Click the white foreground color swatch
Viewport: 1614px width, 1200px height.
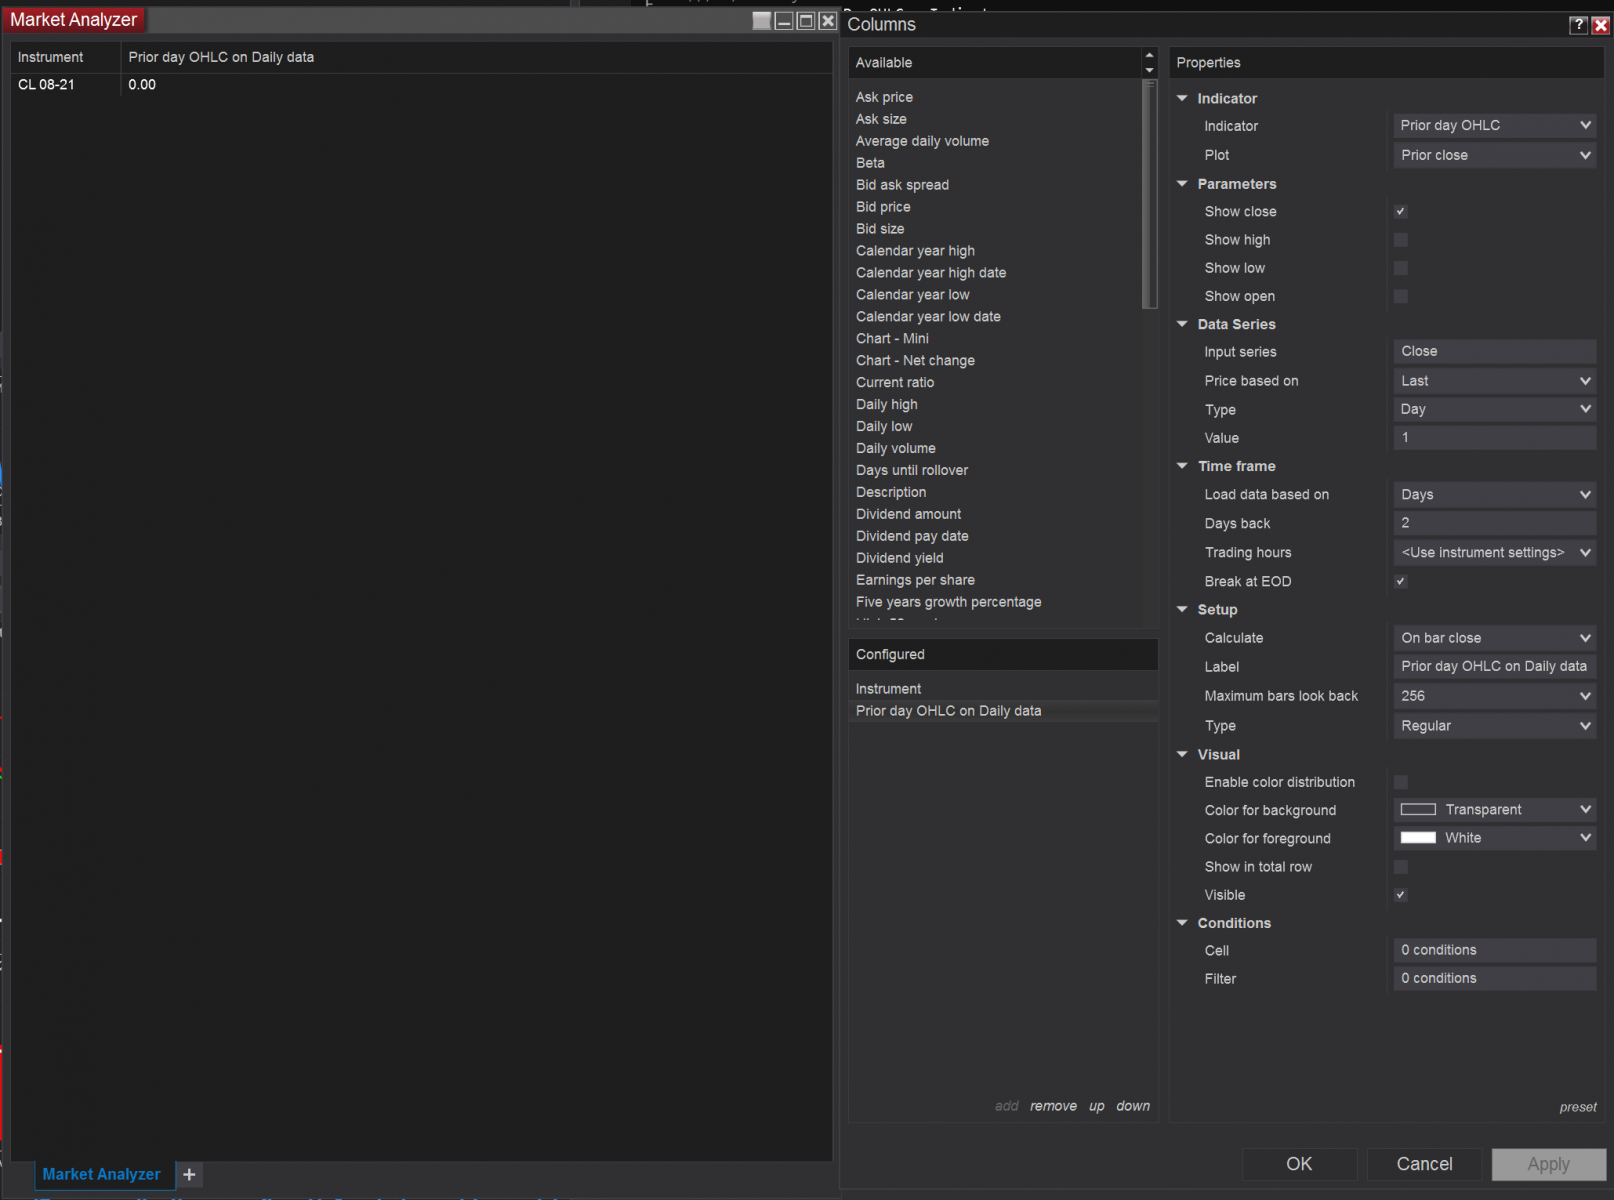click(x=1417, y=837)
